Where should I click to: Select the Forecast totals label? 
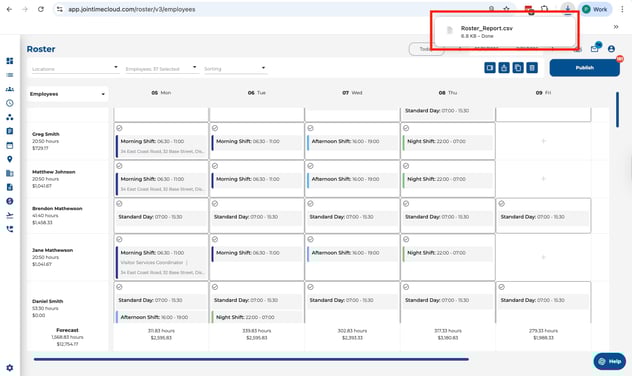click(x=67, y=330)
